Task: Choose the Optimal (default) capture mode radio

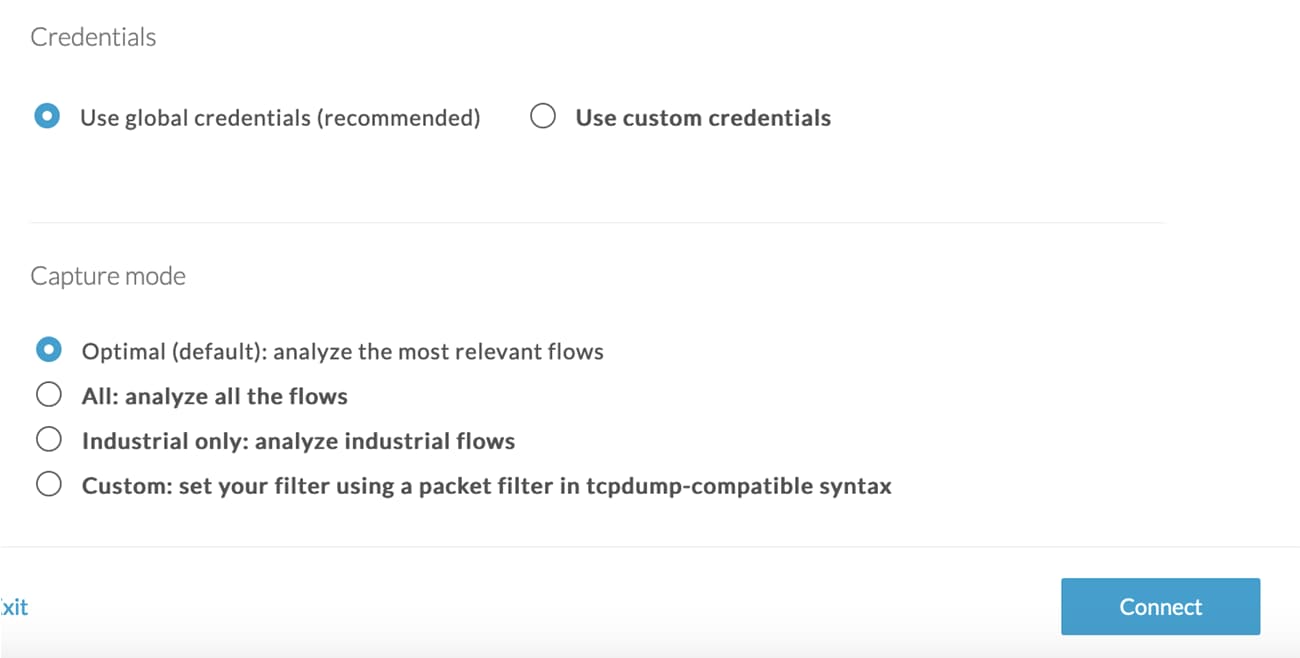Action: point(48,351)
